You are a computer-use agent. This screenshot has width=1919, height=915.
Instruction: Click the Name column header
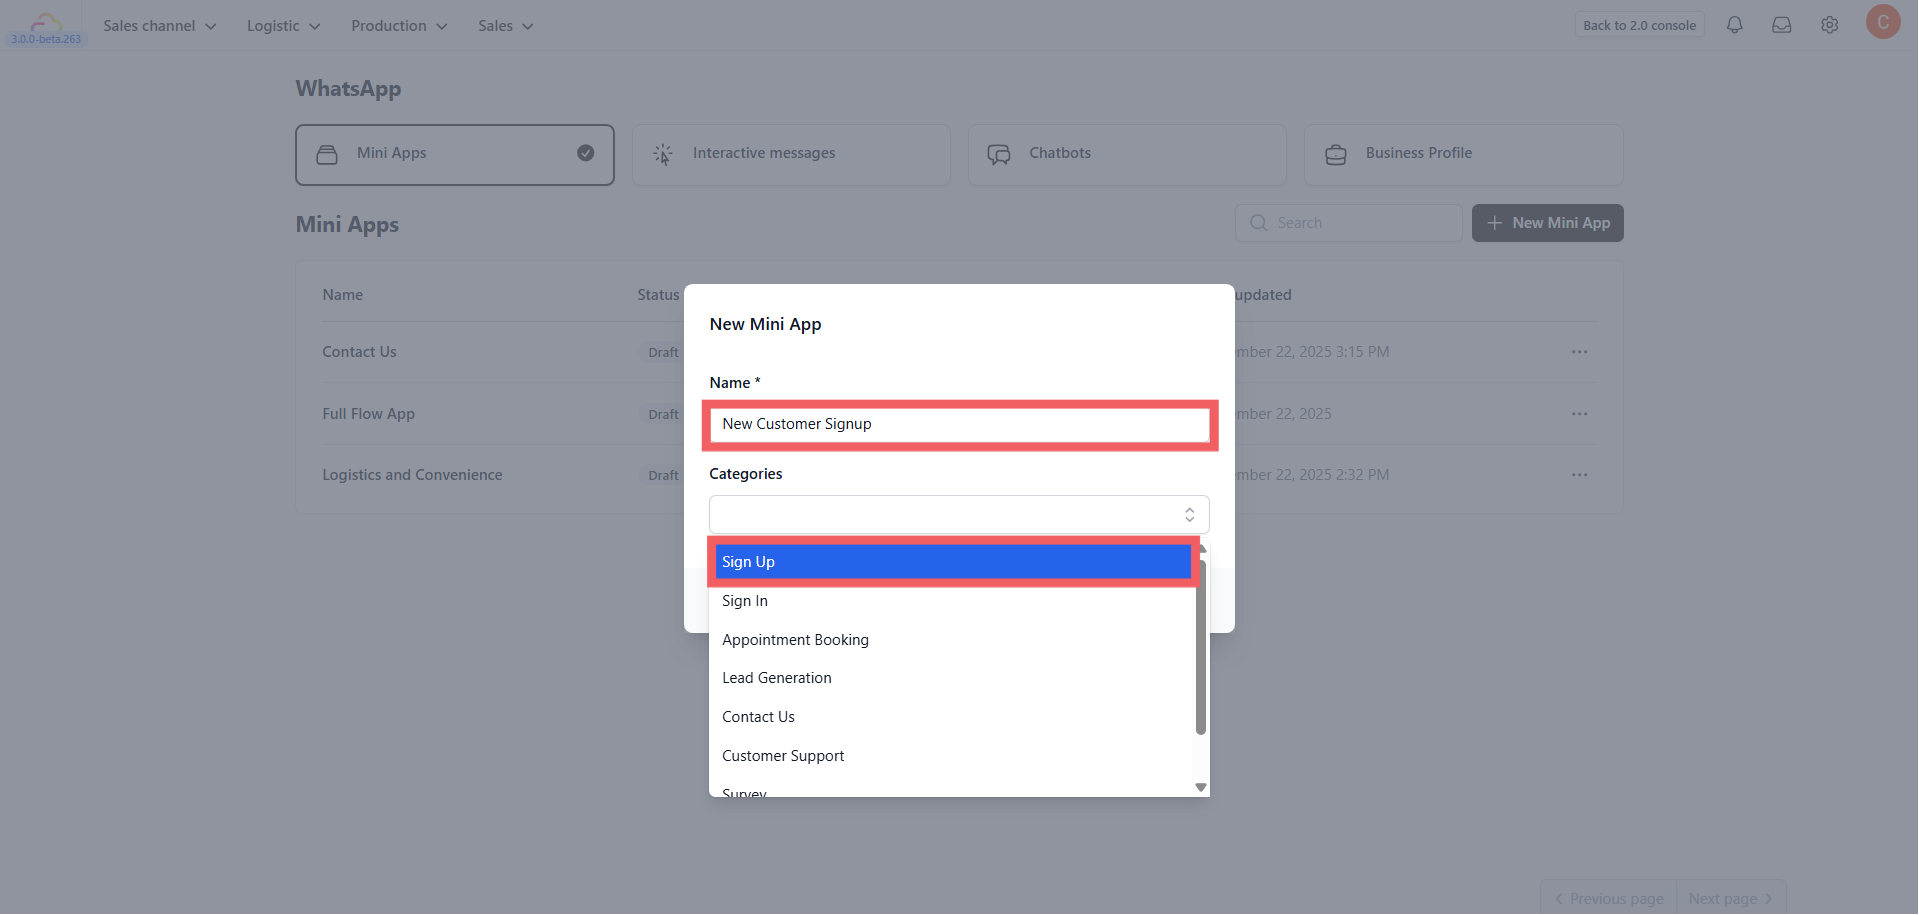click(342, 295)
